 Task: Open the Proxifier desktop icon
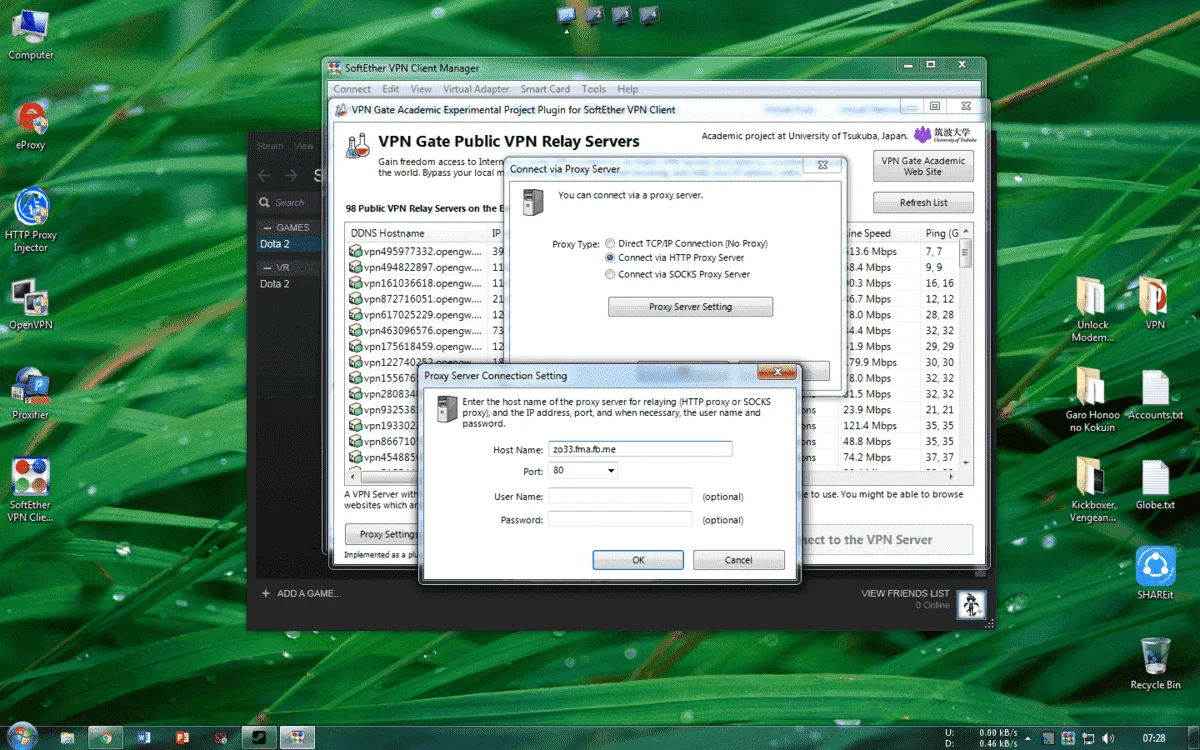point(30,394)
